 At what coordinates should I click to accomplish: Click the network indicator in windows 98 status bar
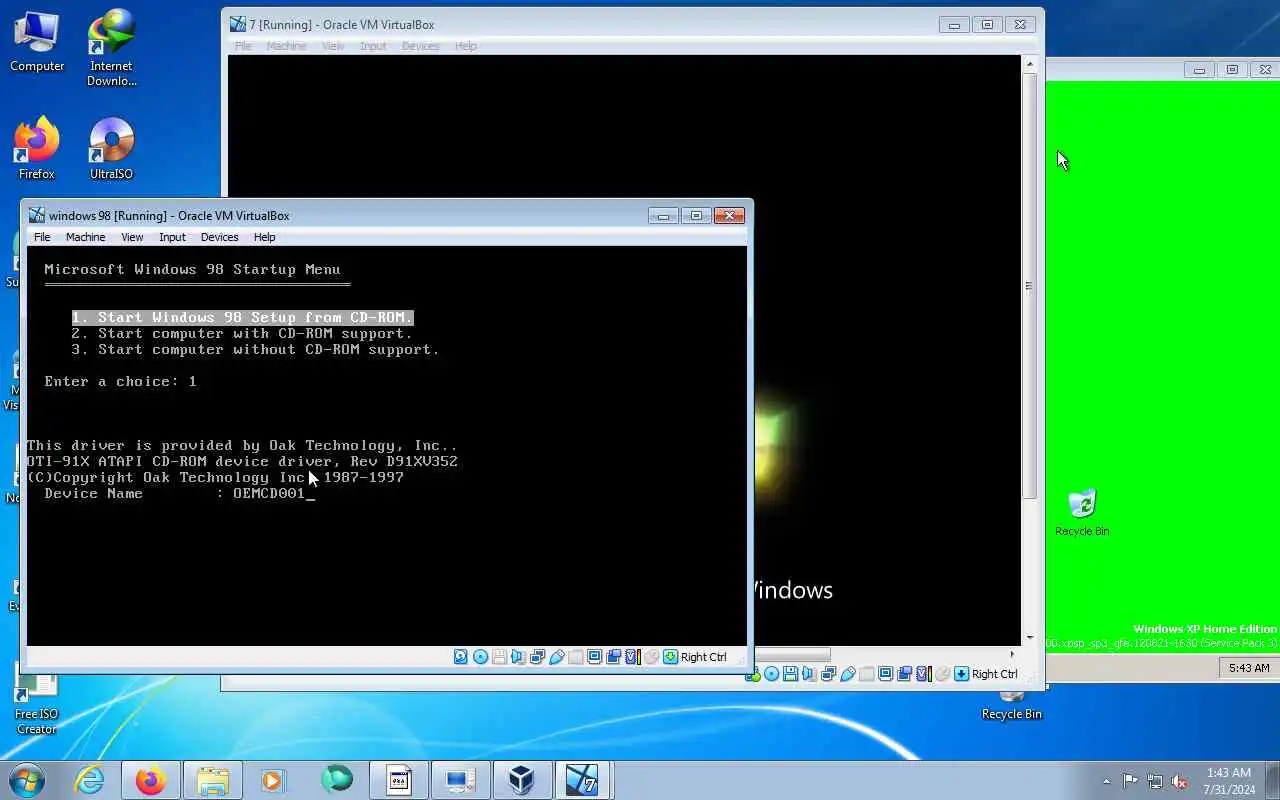tap(537, 657)
